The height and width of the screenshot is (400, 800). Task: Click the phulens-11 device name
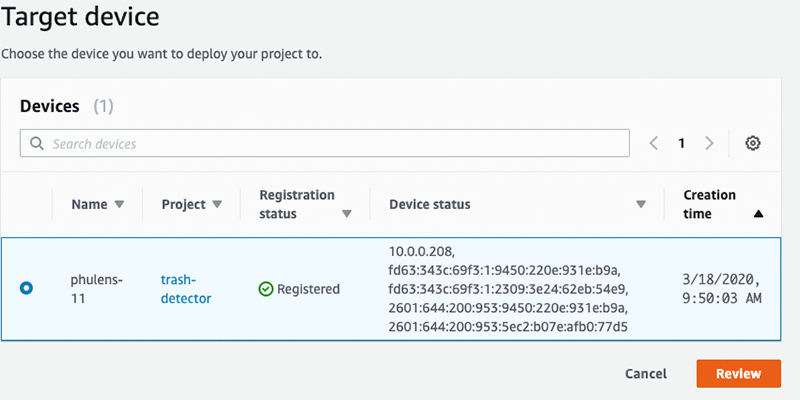pos(96,289)
